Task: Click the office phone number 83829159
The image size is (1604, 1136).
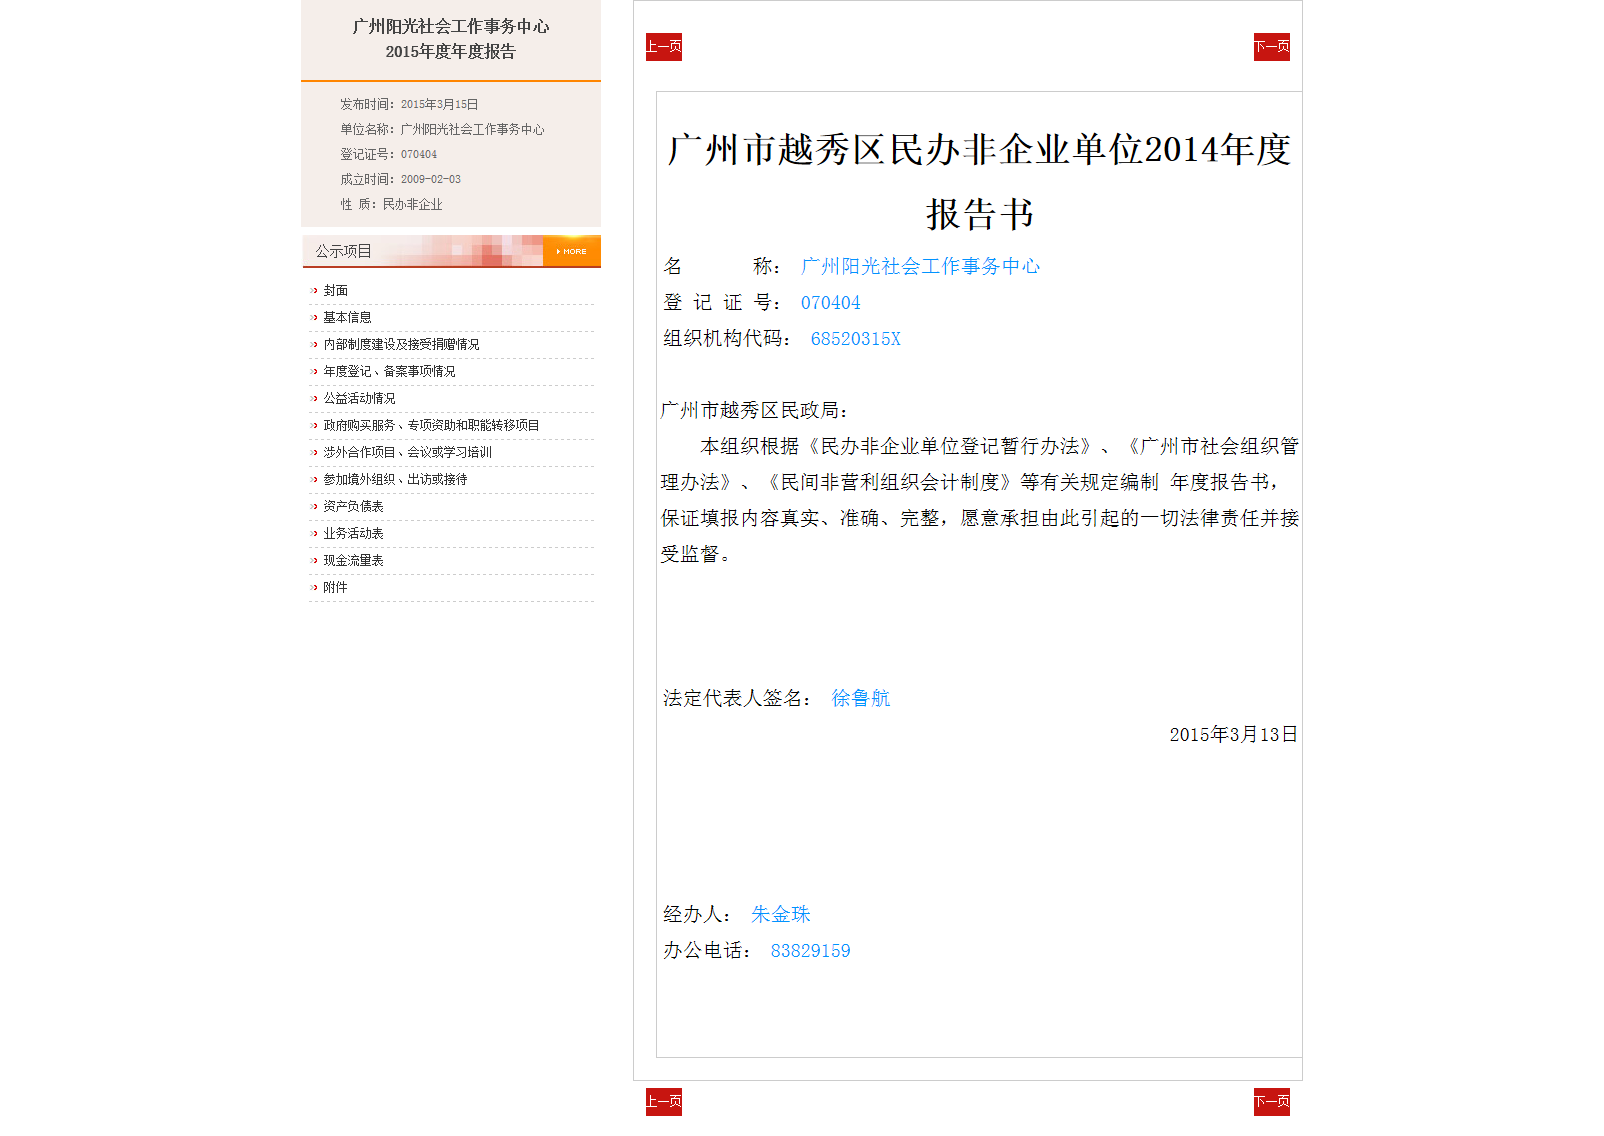Action: [809, 950]
